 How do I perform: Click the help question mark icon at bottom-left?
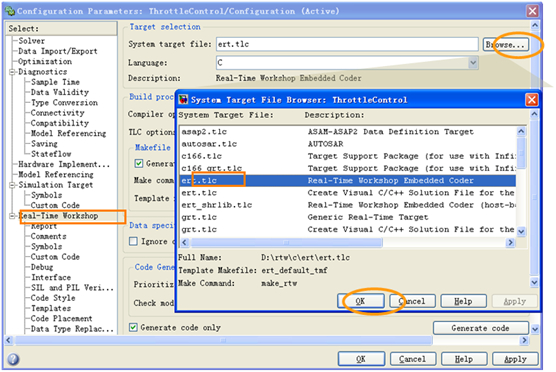tap(13, 359)
